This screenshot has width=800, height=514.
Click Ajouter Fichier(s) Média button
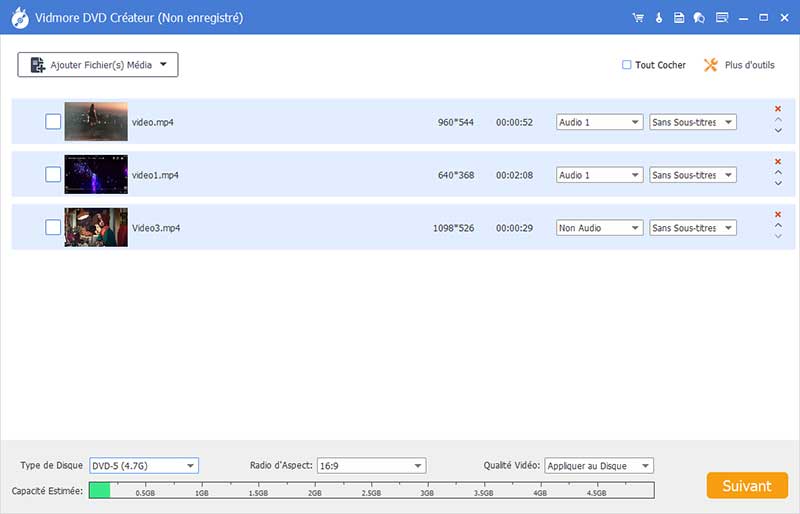(x=98, y=65)
